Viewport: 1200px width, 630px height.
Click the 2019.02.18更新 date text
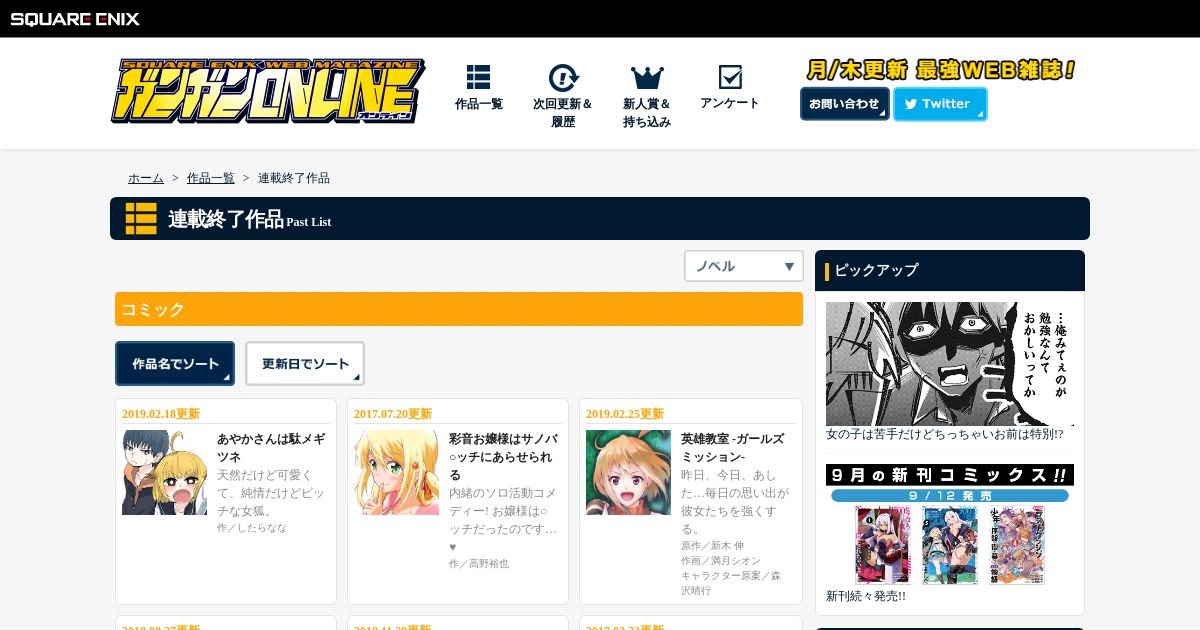[x=161, y=414]
